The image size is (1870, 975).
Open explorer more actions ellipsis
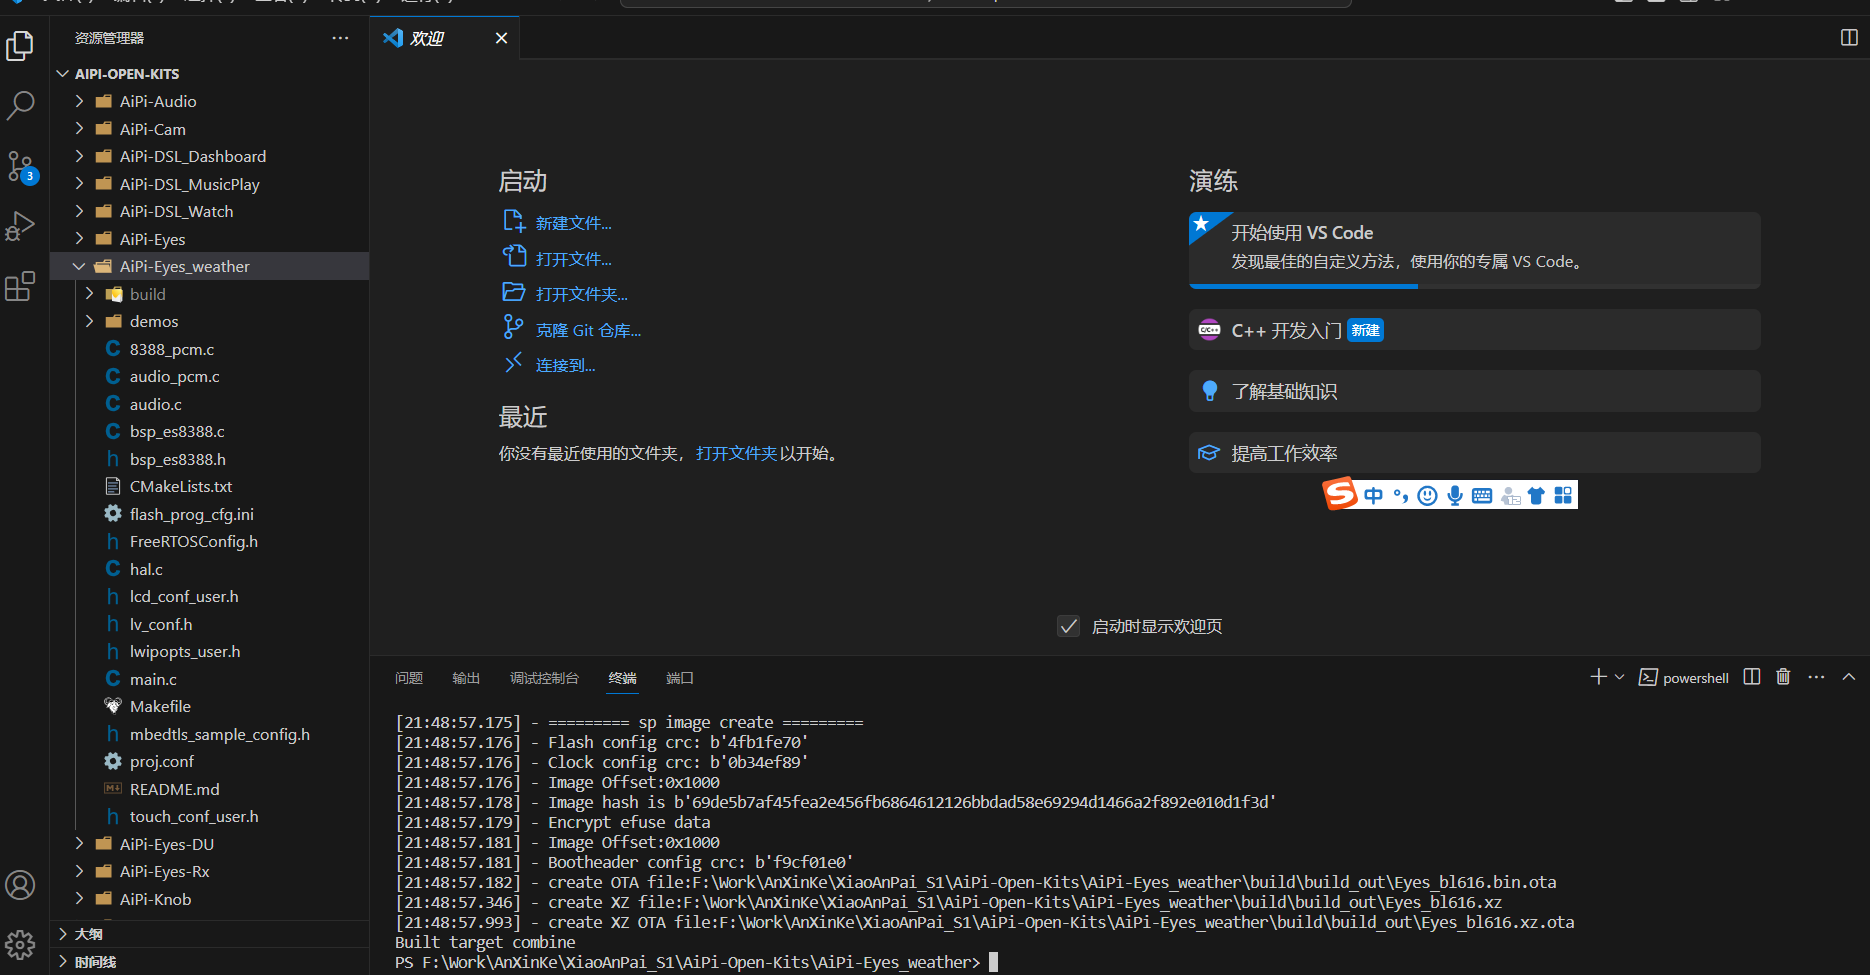point(340,38)
